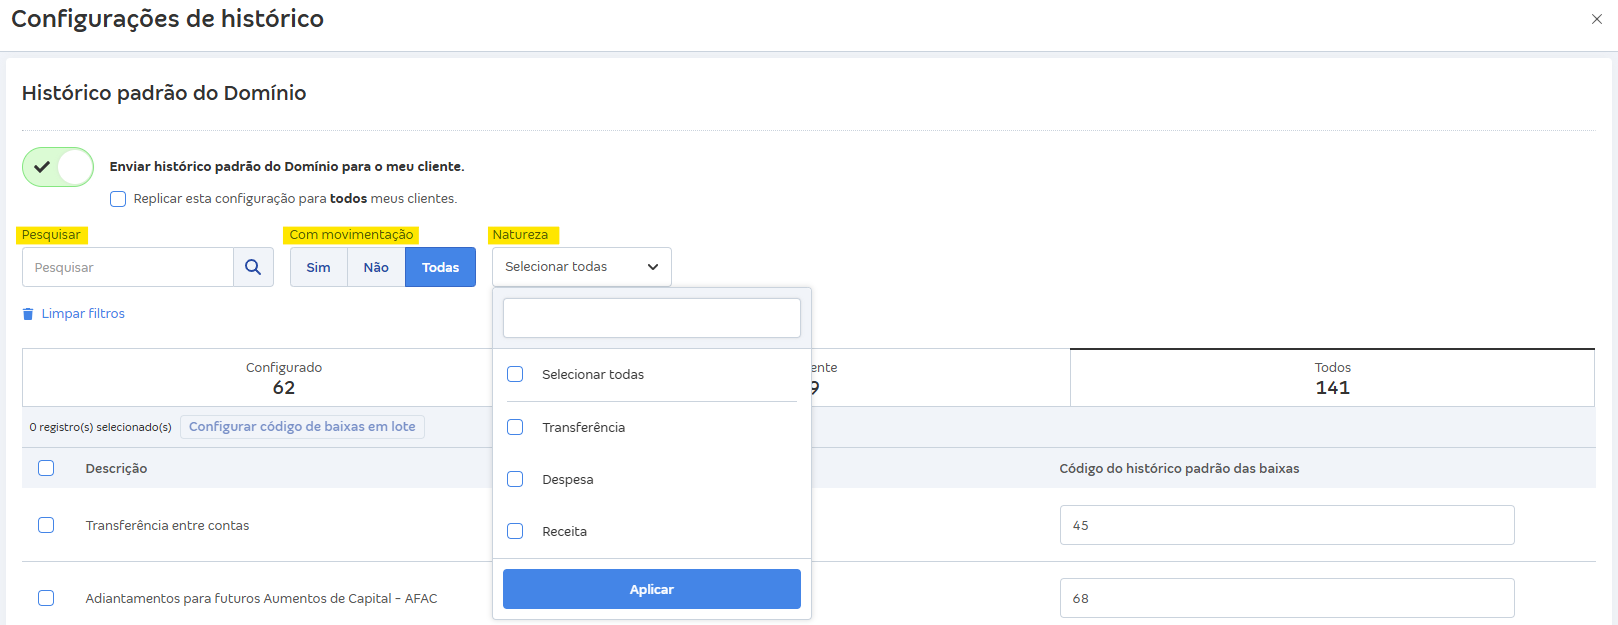
Task: Focus the search box inside Natureza dropdown
Action: point(651,318)
